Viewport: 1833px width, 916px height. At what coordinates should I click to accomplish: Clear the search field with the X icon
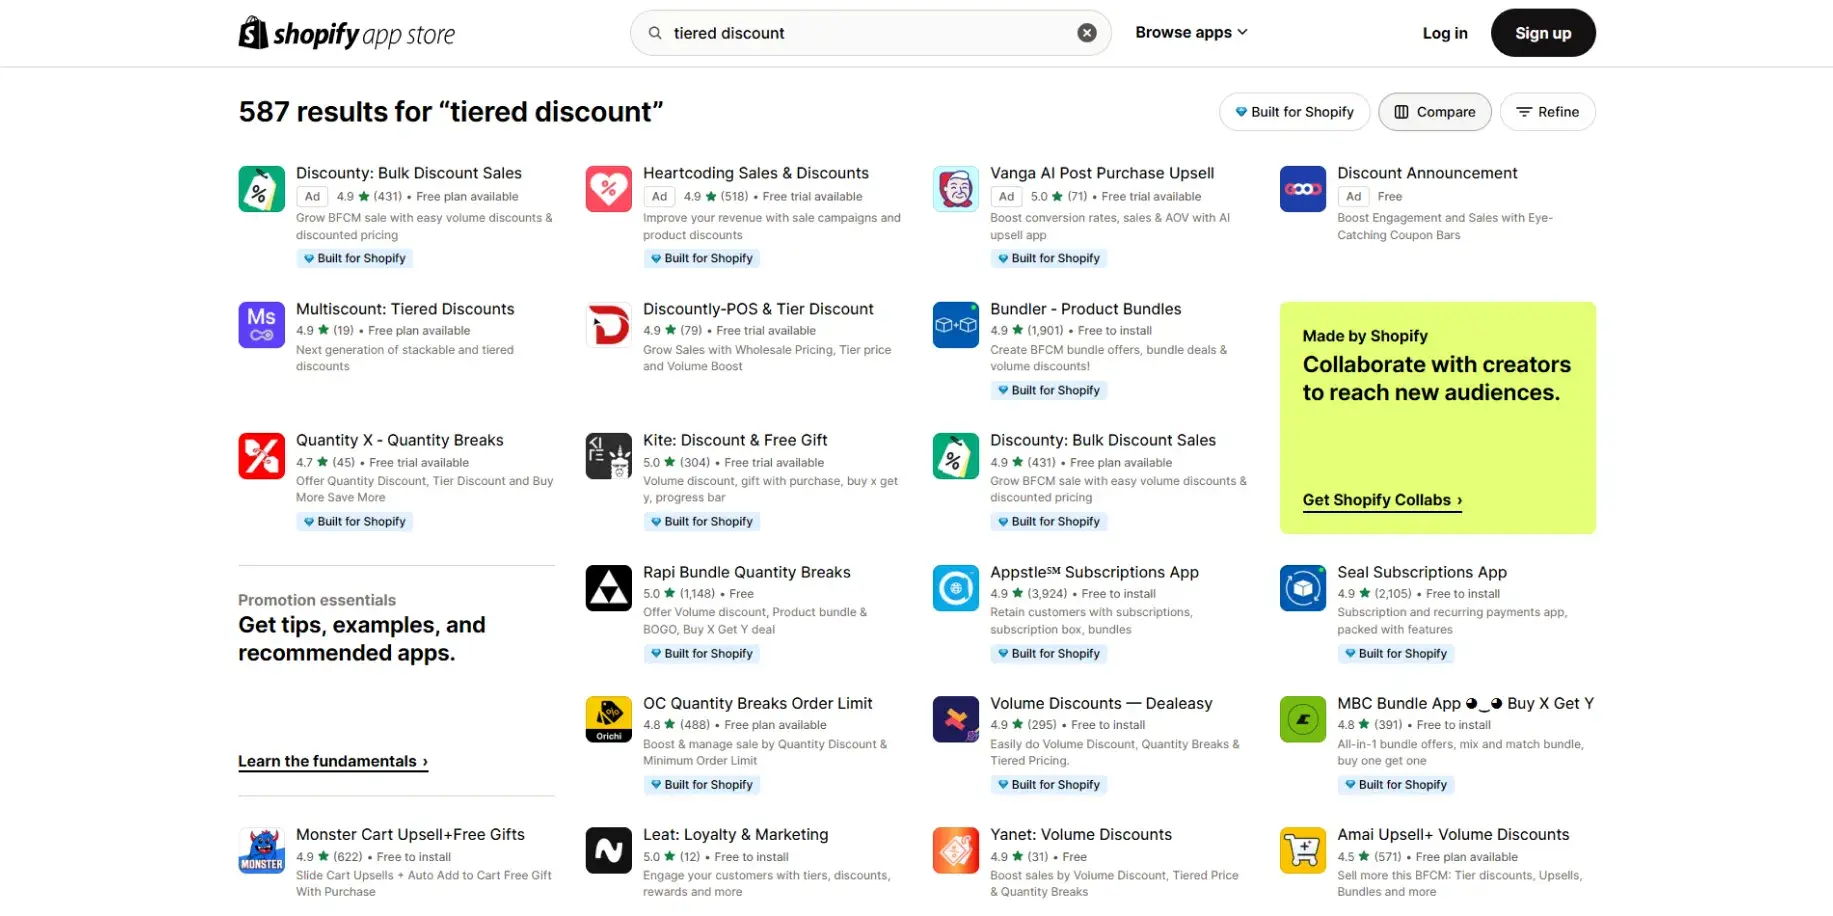1087,33
